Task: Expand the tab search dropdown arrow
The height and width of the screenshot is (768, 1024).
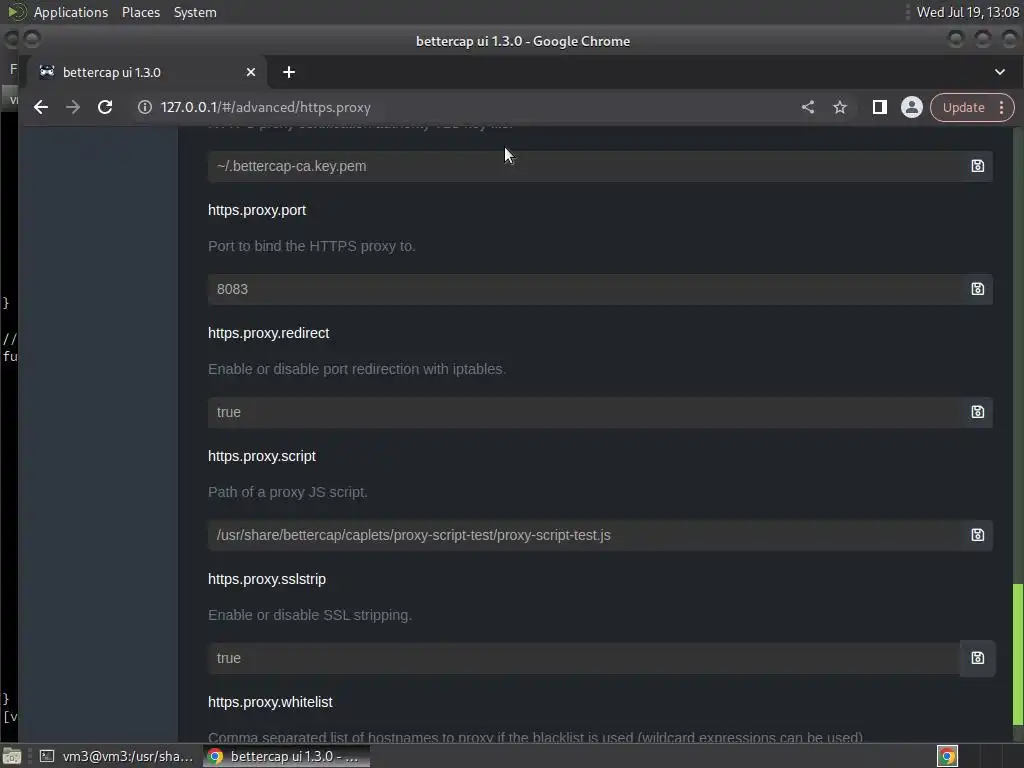Action: coord(999,72)
